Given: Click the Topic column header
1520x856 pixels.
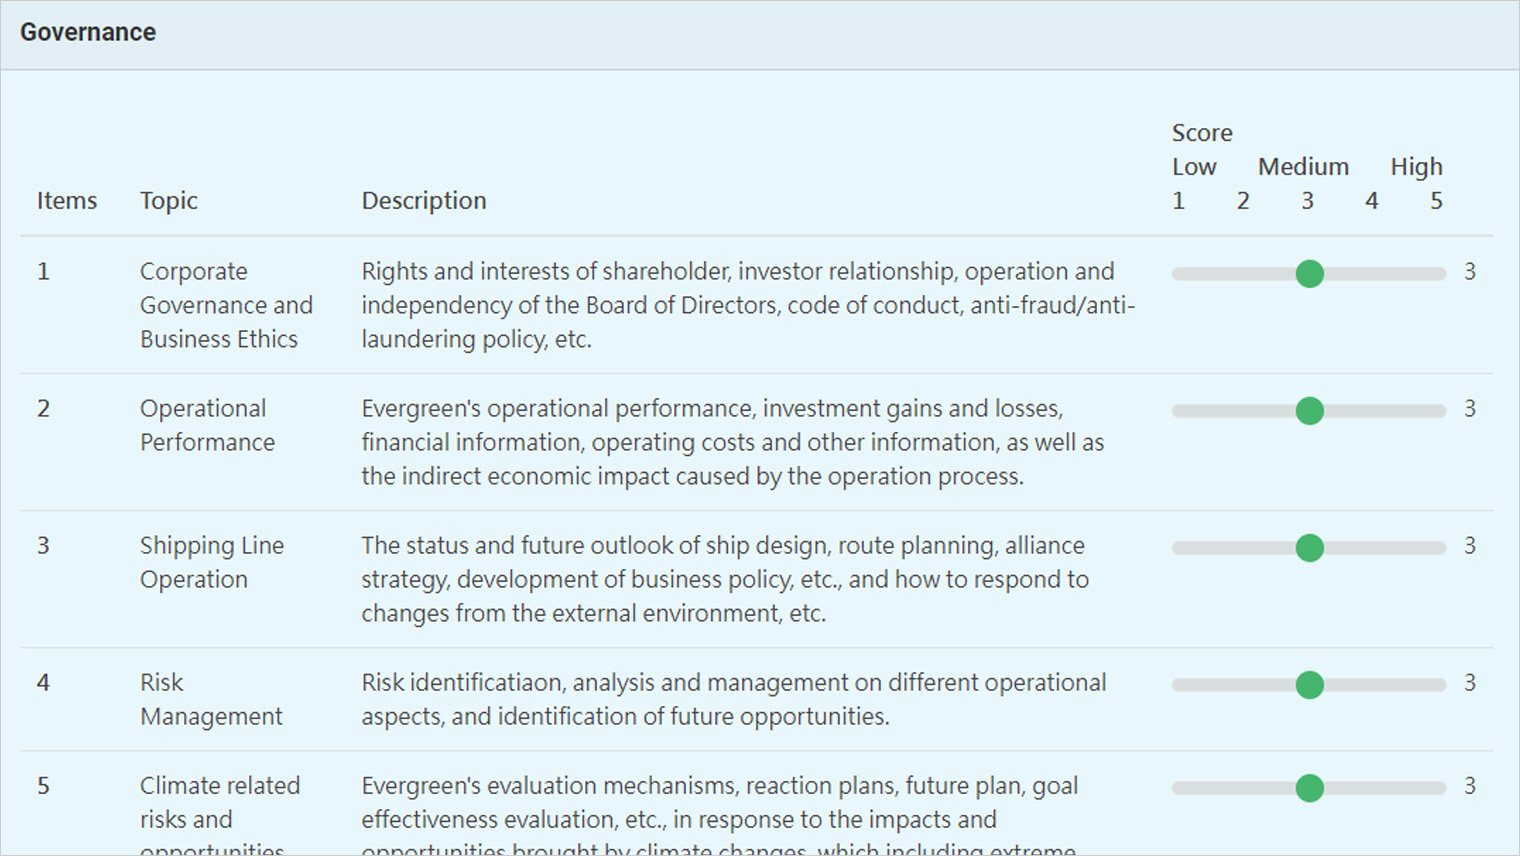Looking at the screenshot, I should coord(169,201).
